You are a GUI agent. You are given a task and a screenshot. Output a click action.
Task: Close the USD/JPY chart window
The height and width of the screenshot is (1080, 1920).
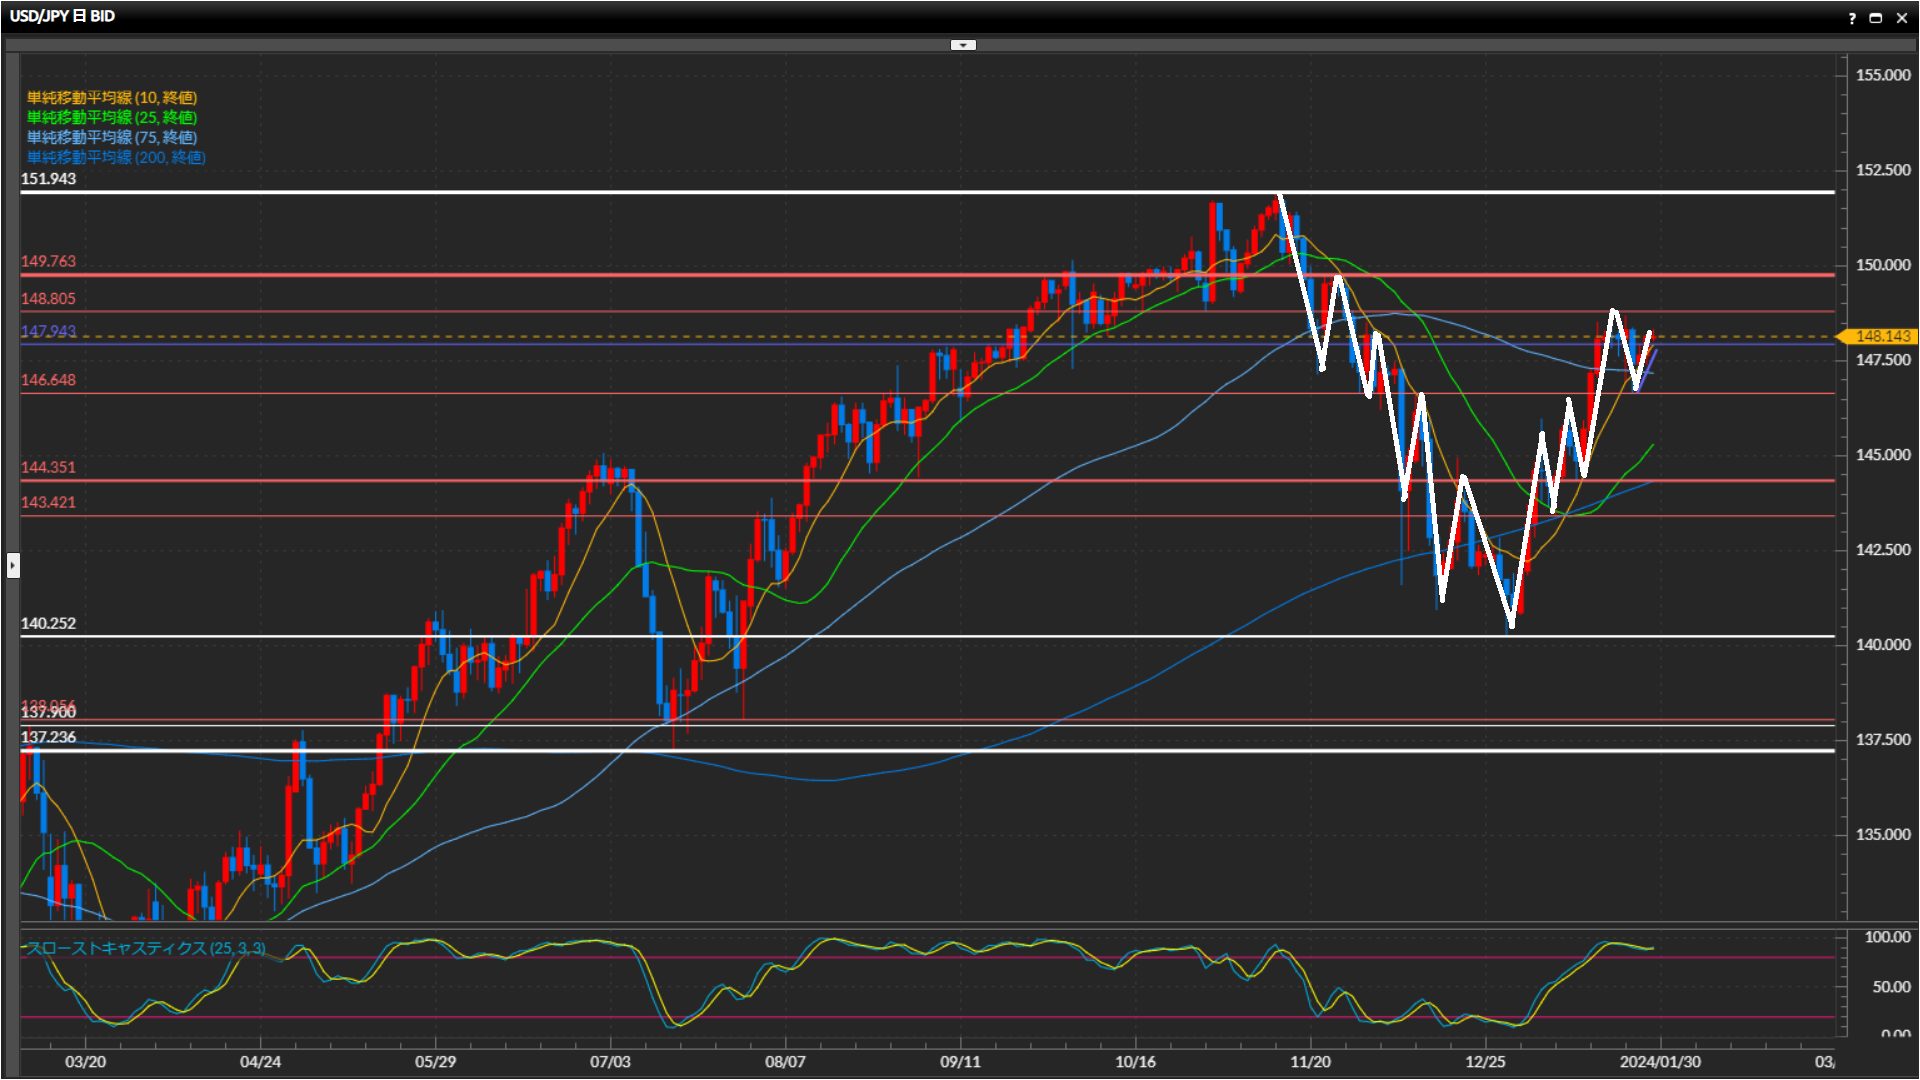coord(1902,18)
